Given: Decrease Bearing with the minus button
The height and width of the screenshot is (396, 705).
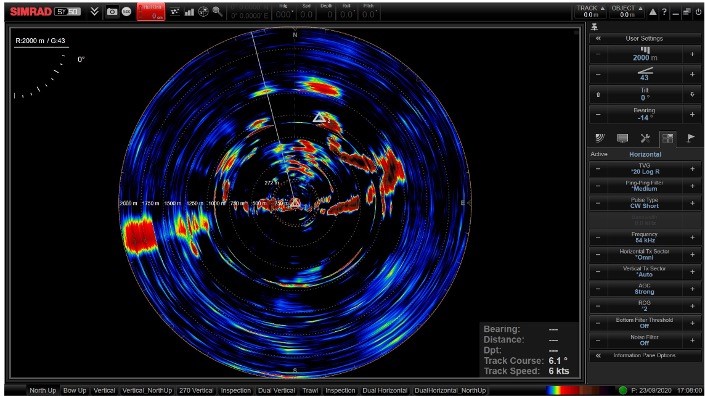Looking at the screenshot, I should (x=598, y=114).
